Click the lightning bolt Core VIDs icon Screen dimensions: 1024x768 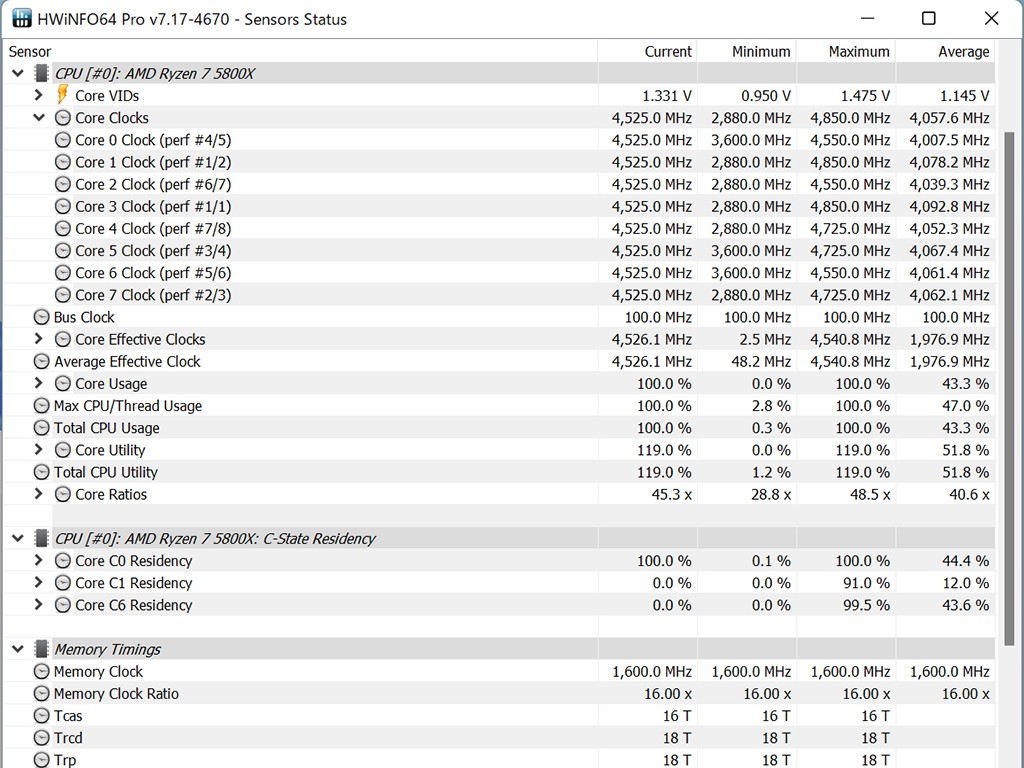(62, 95)
